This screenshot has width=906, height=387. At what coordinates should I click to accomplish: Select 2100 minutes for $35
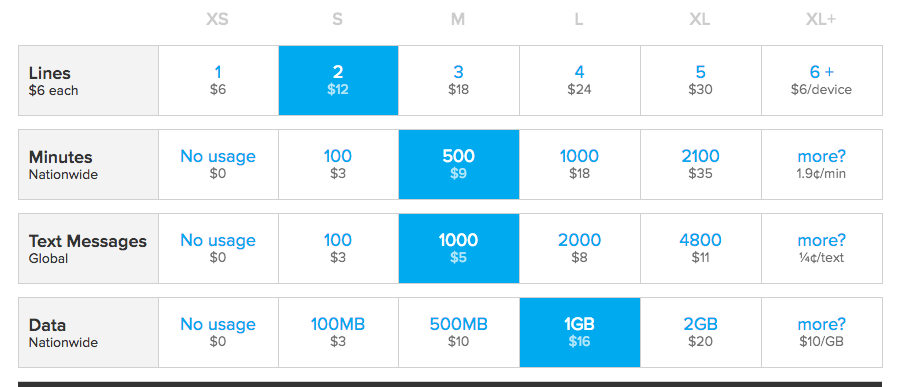pos(701,165)
